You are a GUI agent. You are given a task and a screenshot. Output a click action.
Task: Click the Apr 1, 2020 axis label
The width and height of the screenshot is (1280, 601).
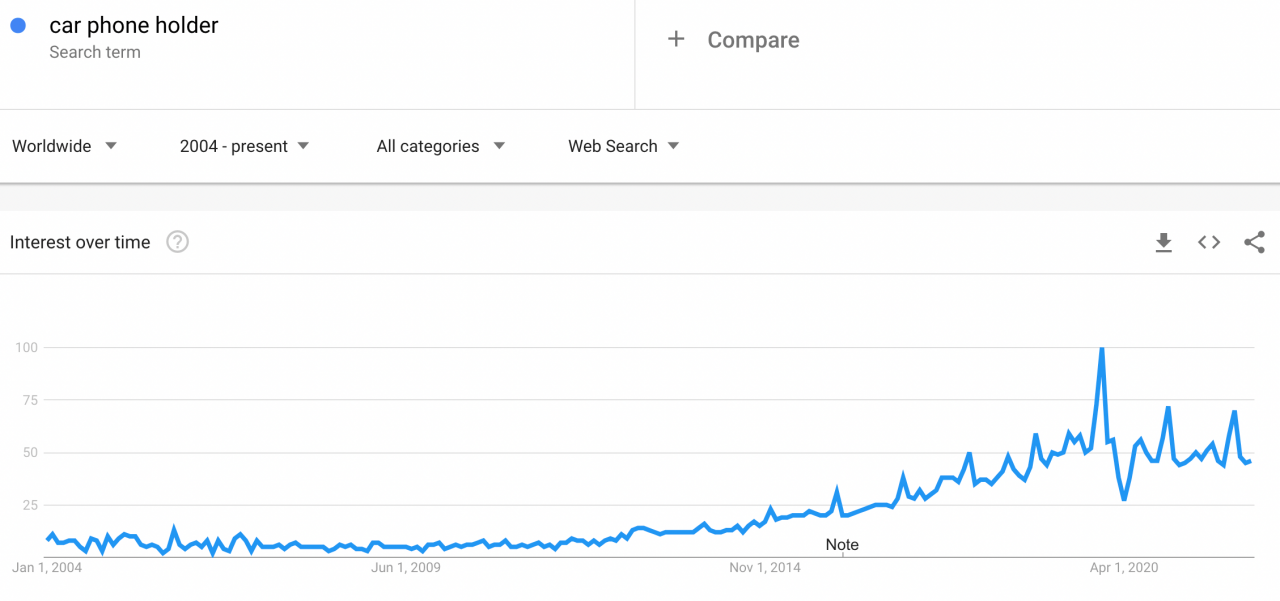(x=1124, y=568)
